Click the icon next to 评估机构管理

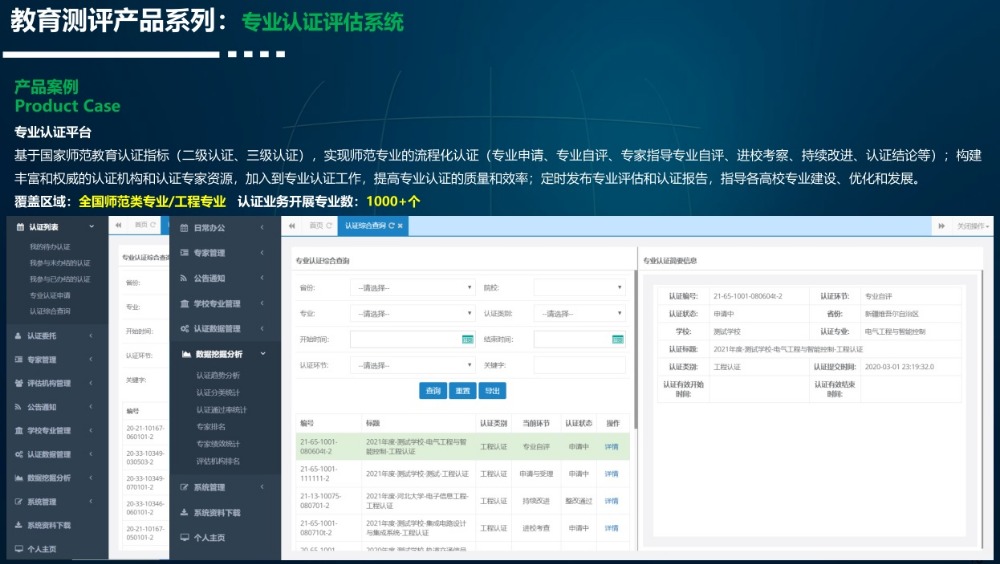[20, 383]
